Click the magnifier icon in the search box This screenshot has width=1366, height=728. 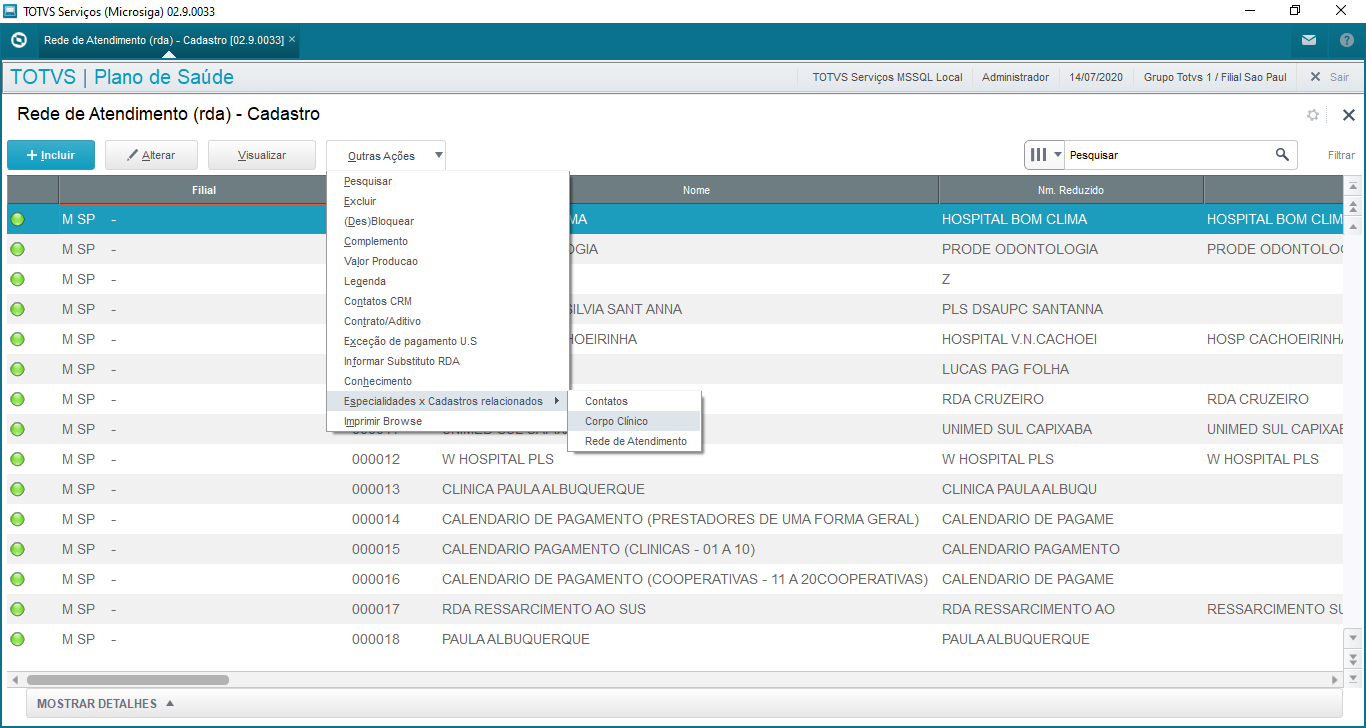[1282, 155]
